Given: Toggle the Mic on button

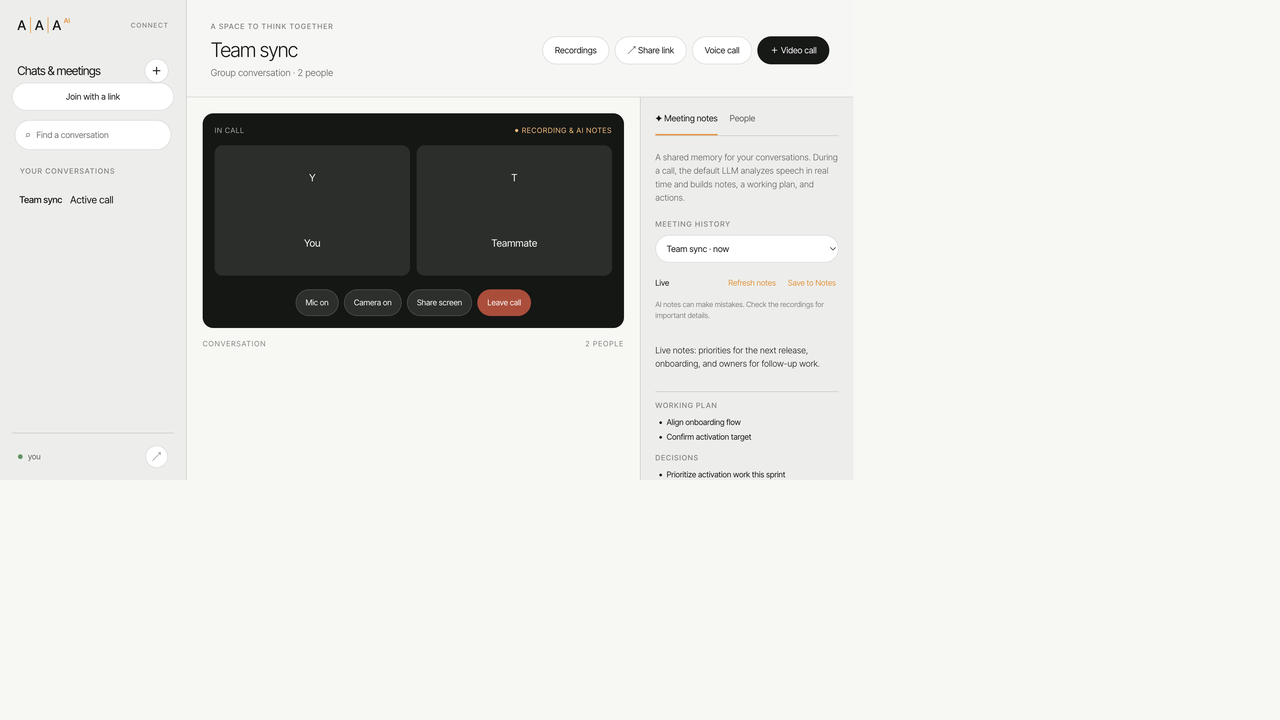Looking at the screenshot, I should click(x=317, y=303).
